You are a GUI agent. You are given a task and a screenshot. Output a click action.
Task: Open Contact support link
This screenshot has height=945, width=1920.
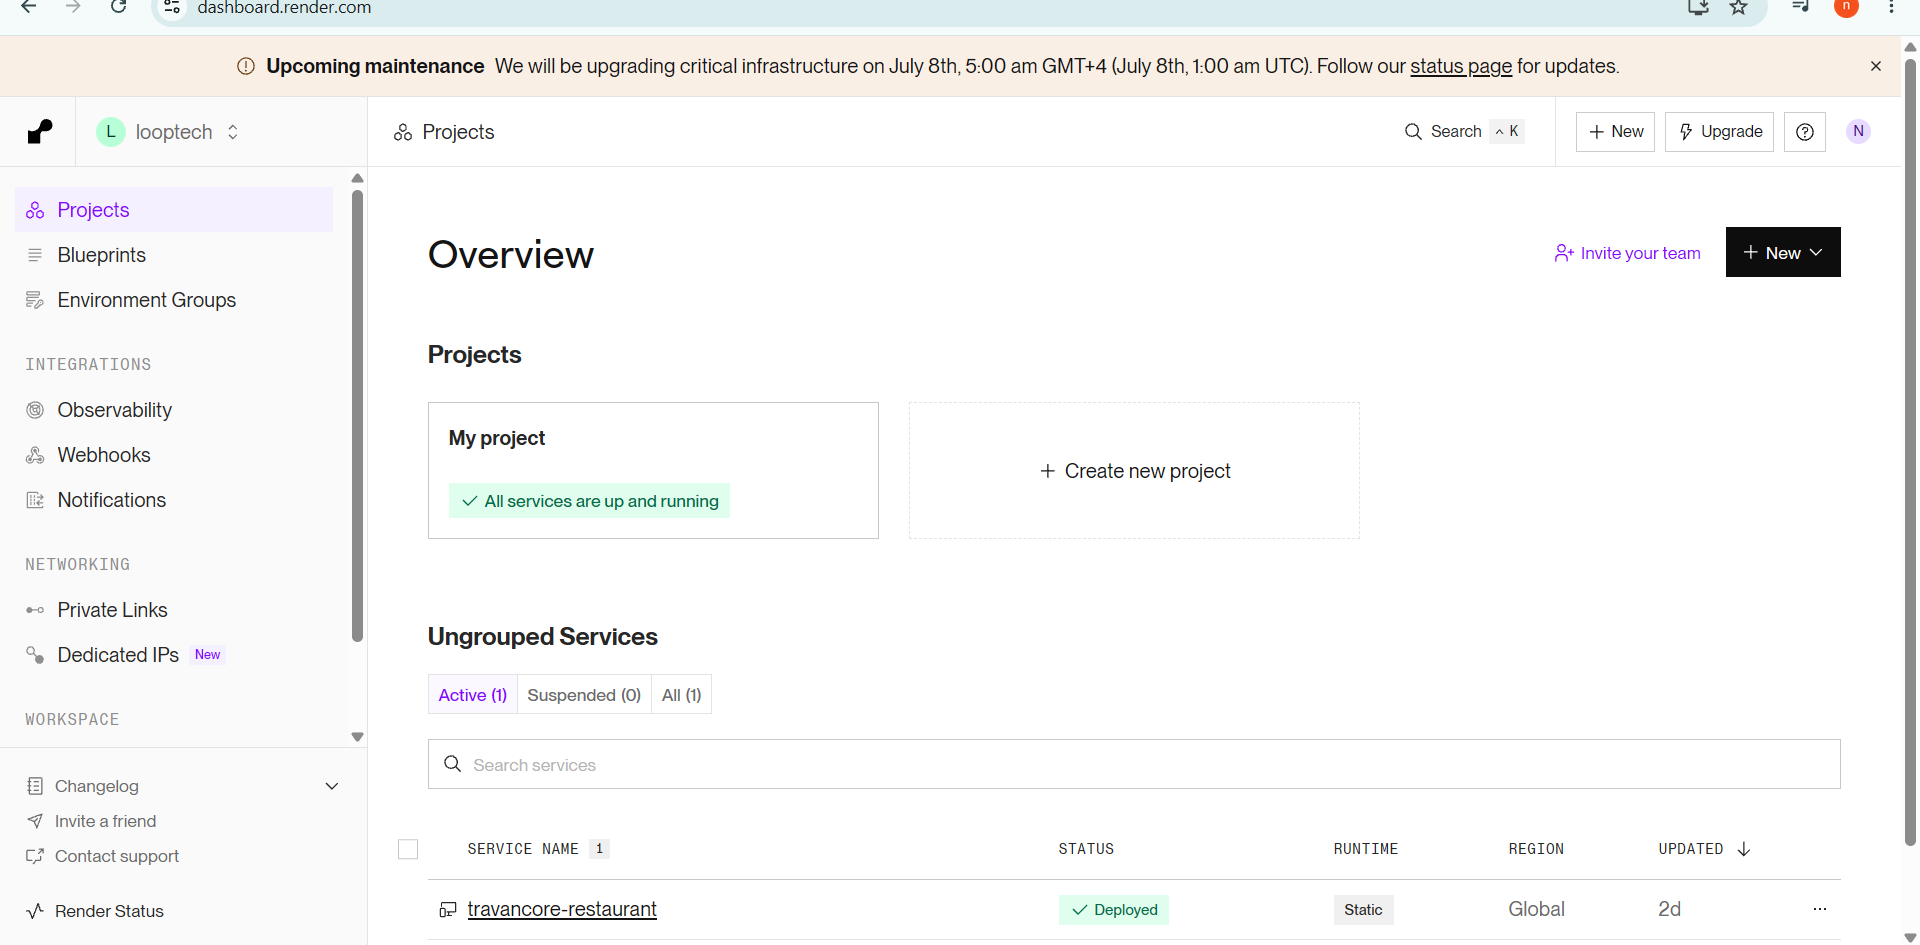pos(117,856)
